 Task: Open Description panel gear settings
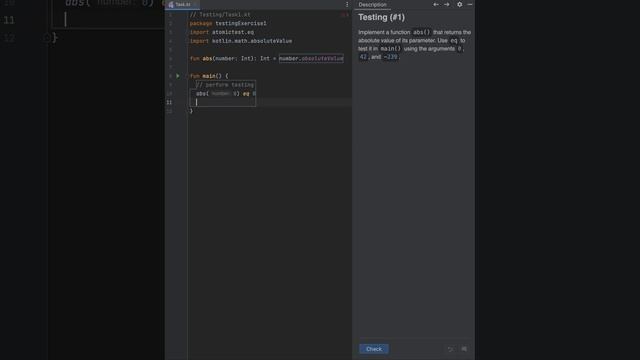click(460, 4)
